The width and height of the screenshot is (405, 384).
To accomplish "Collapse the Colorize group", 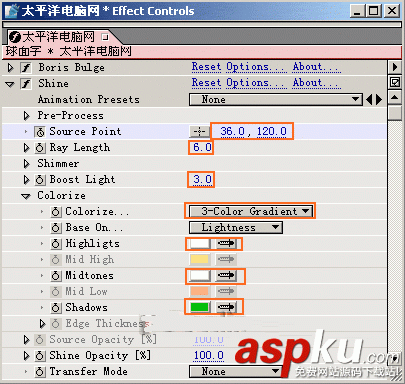I will coord(26,196).
